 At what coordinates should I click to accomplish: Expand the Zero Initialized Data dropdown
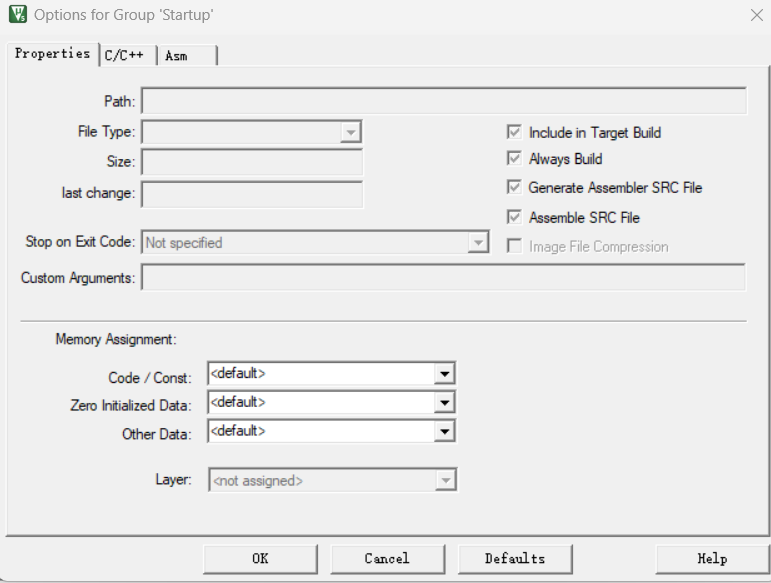point(445,403)
